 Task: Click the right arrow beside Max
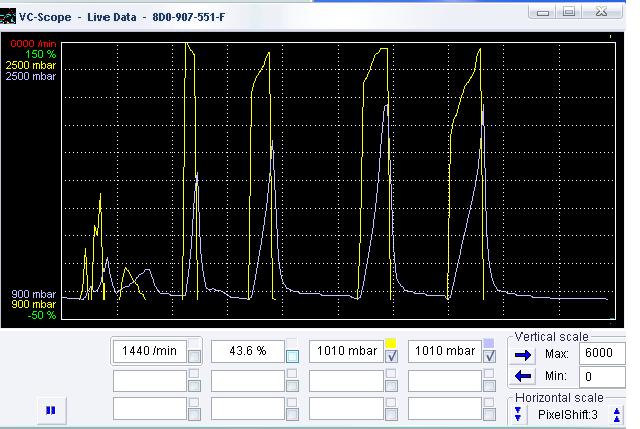[x=522, y=354]
